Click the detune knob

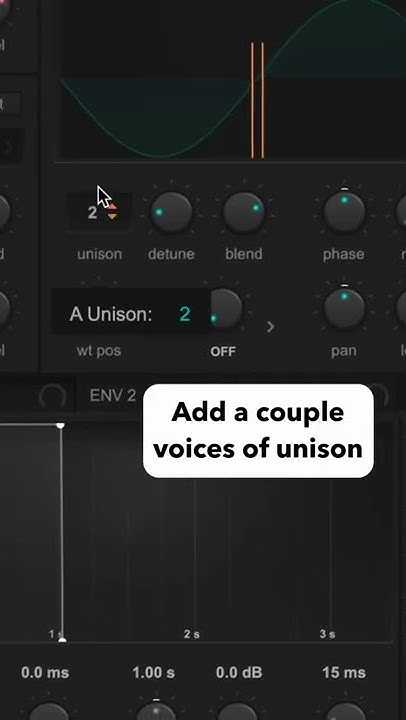[171, 213]
